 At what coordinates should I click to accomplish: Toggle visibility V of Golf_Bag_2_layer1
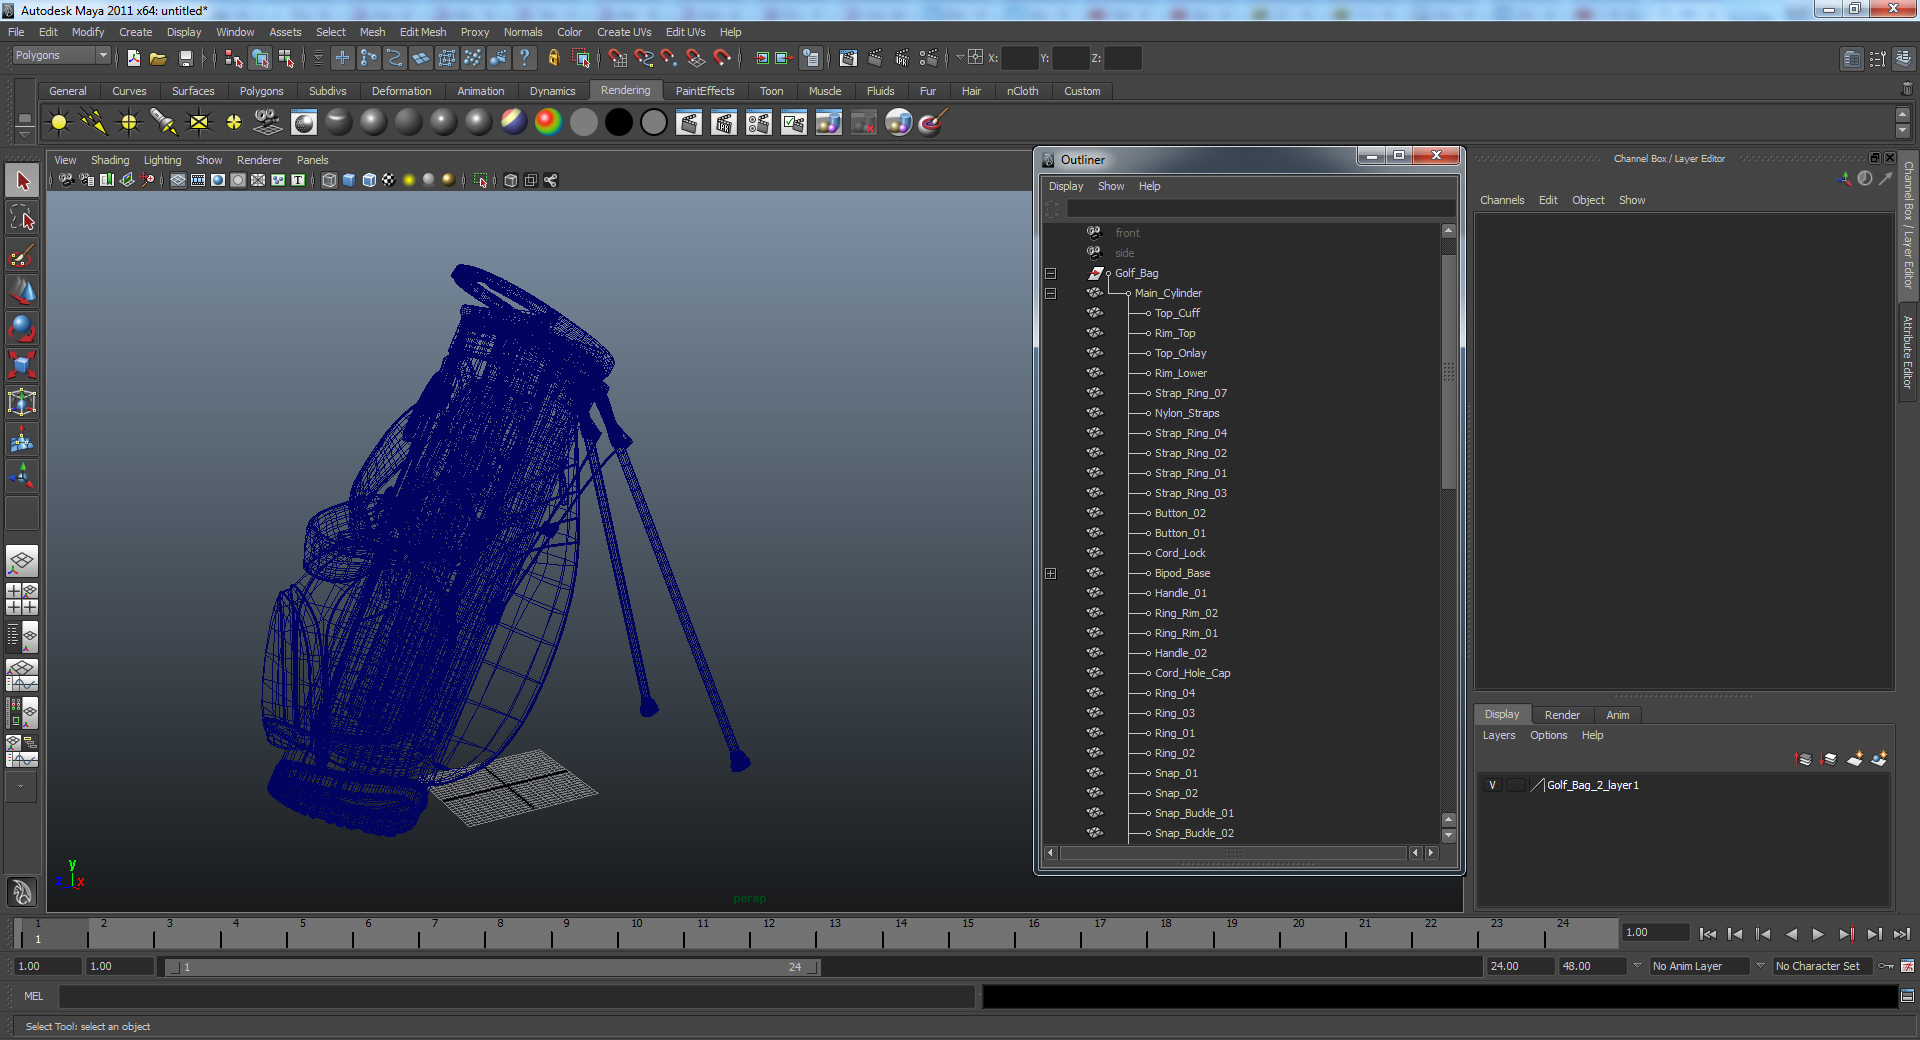pyautogui.click(x=1492, y=785)
